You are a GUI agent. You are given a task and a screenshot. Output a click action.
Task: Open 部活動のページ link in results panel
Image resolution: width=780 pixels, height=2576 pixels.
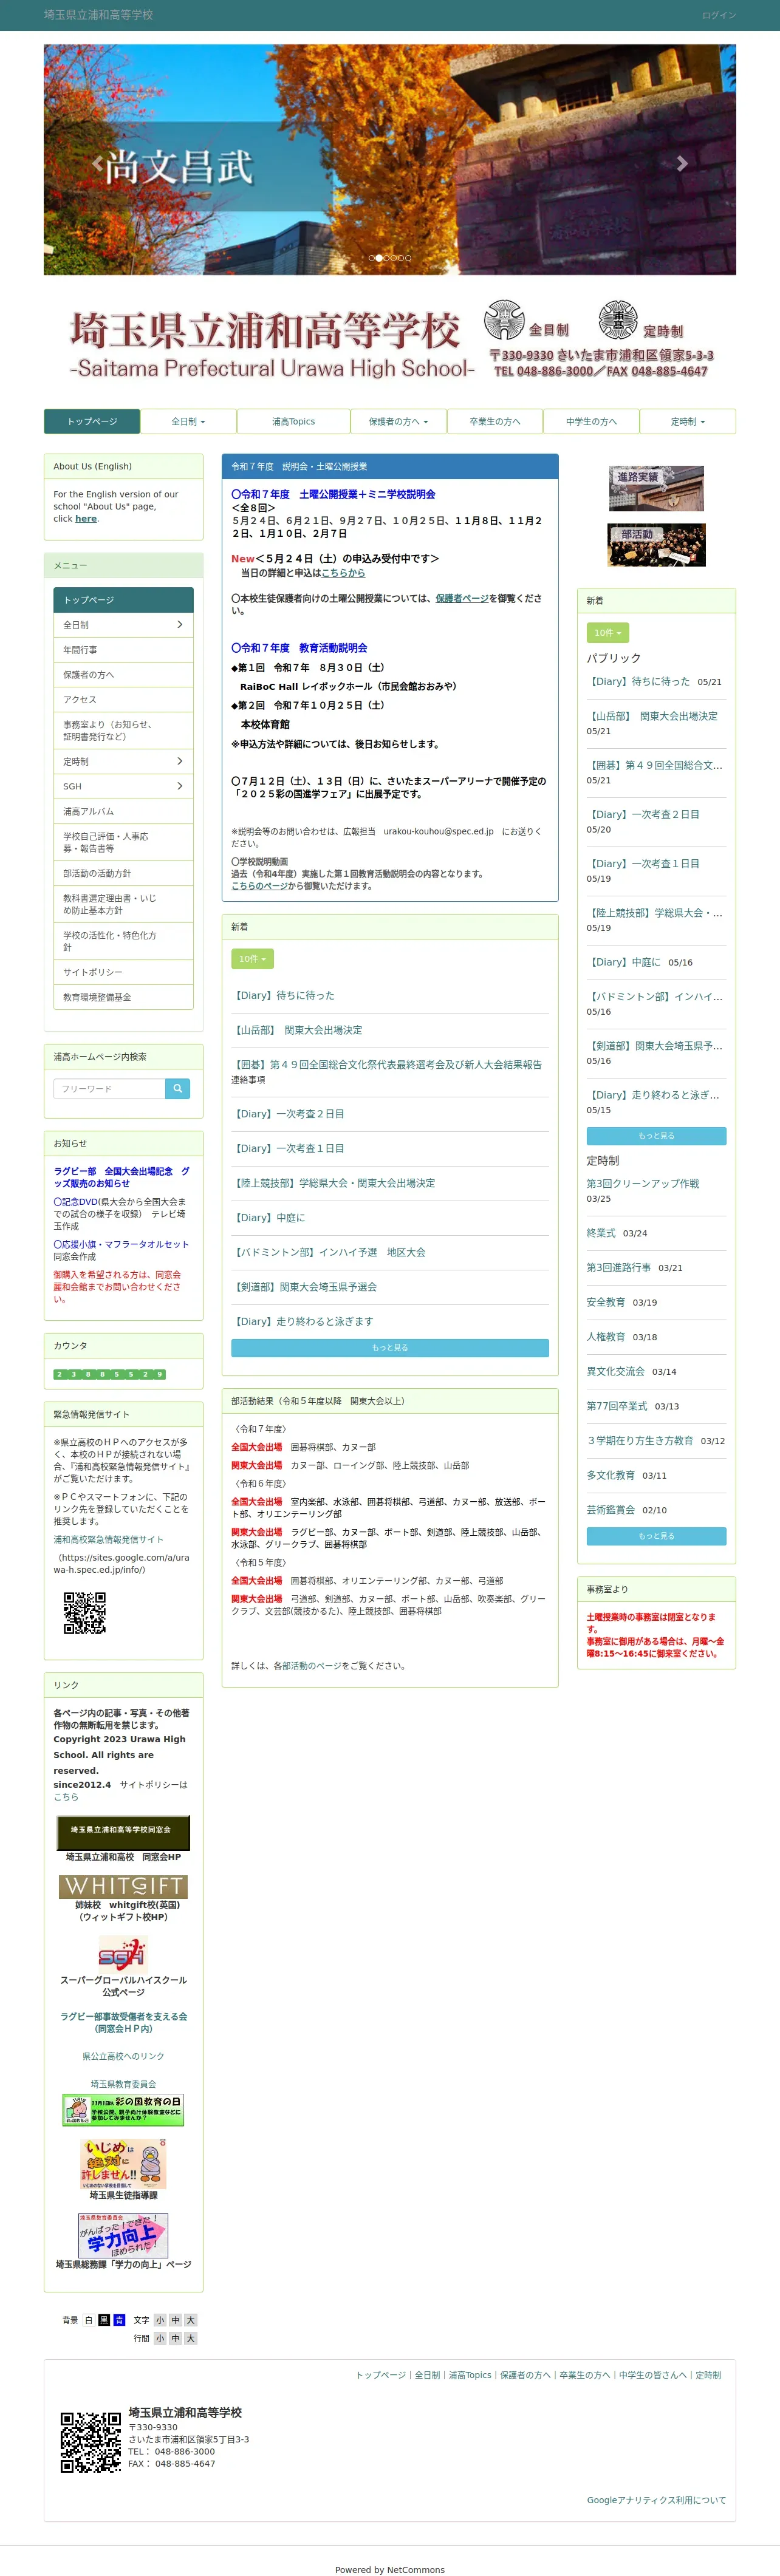coord(313,1665)
